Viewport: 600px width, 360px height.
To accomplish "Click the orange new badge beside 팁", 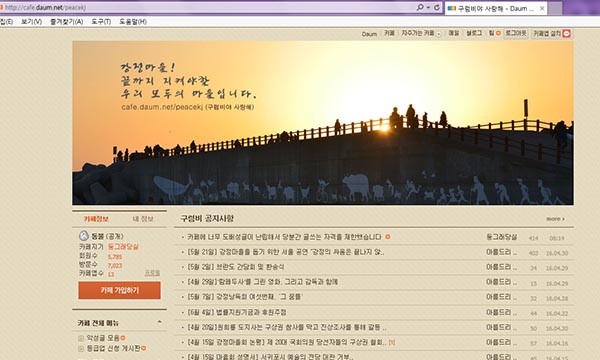I will (498, 33).
